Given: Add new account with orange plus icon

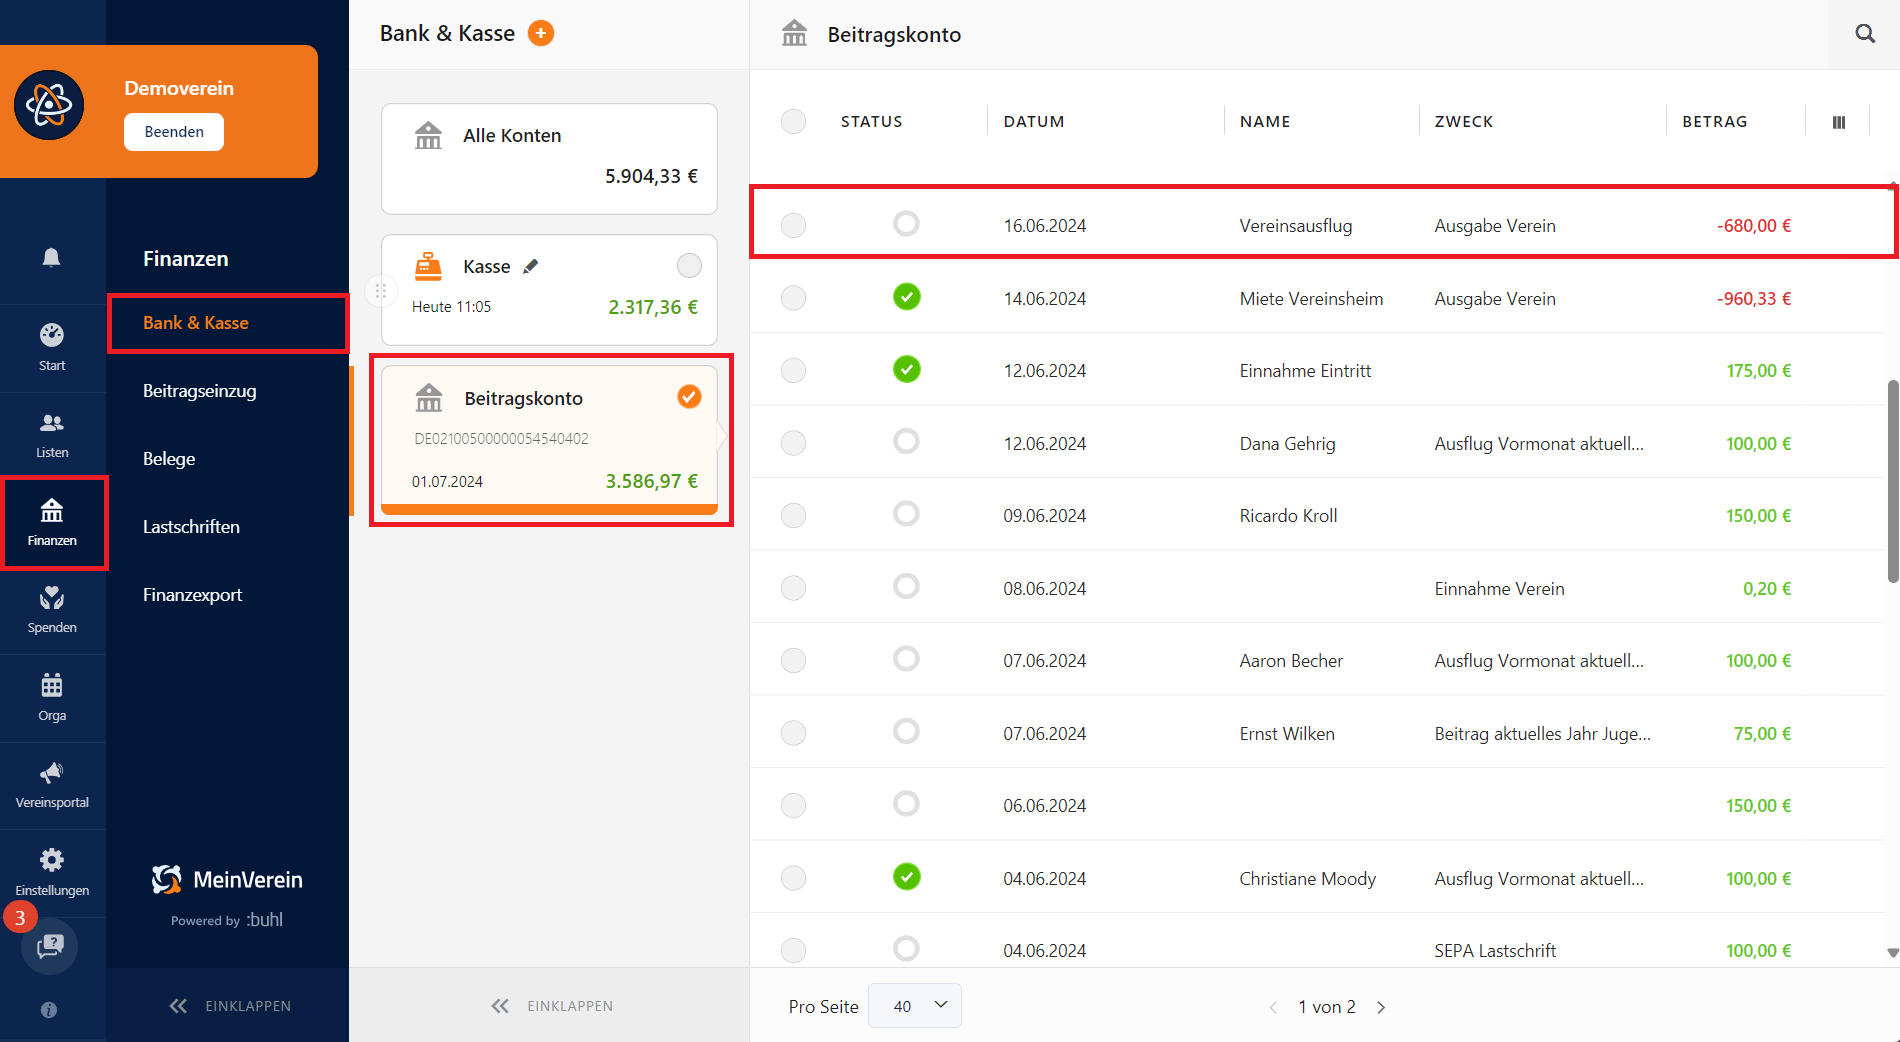Looking at the screenshot, I should 541,33.
